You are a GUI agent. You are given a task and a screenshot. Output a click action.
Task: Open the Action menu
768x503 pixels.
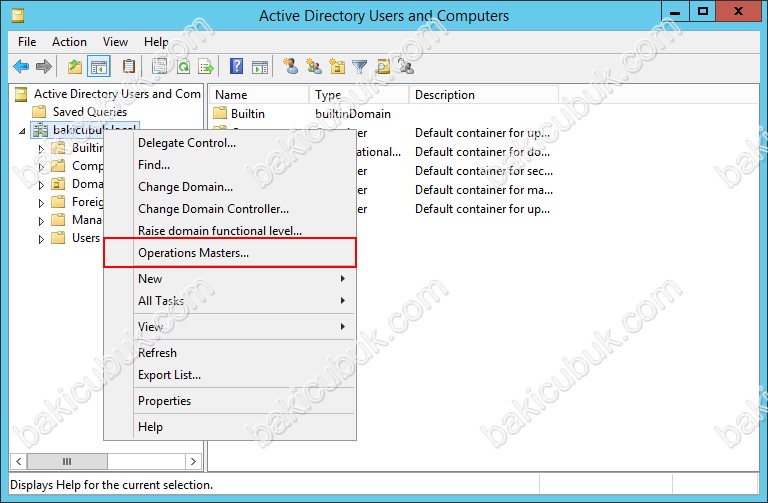(x=70, y=42)
